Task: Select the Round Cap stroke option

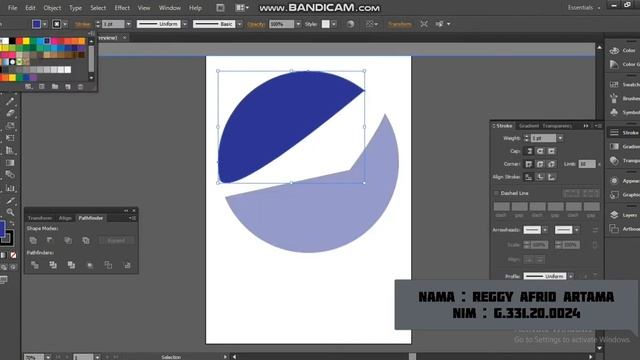Action: coord(540,151)
